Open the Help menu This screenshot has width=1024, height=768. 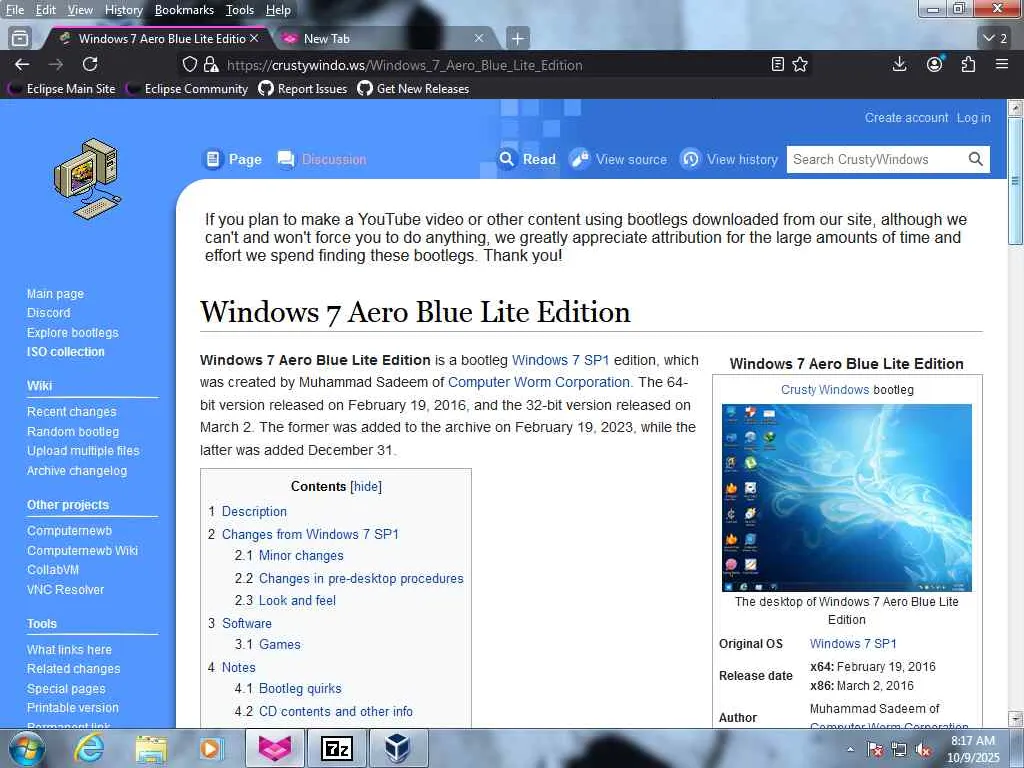click(278, 10)
